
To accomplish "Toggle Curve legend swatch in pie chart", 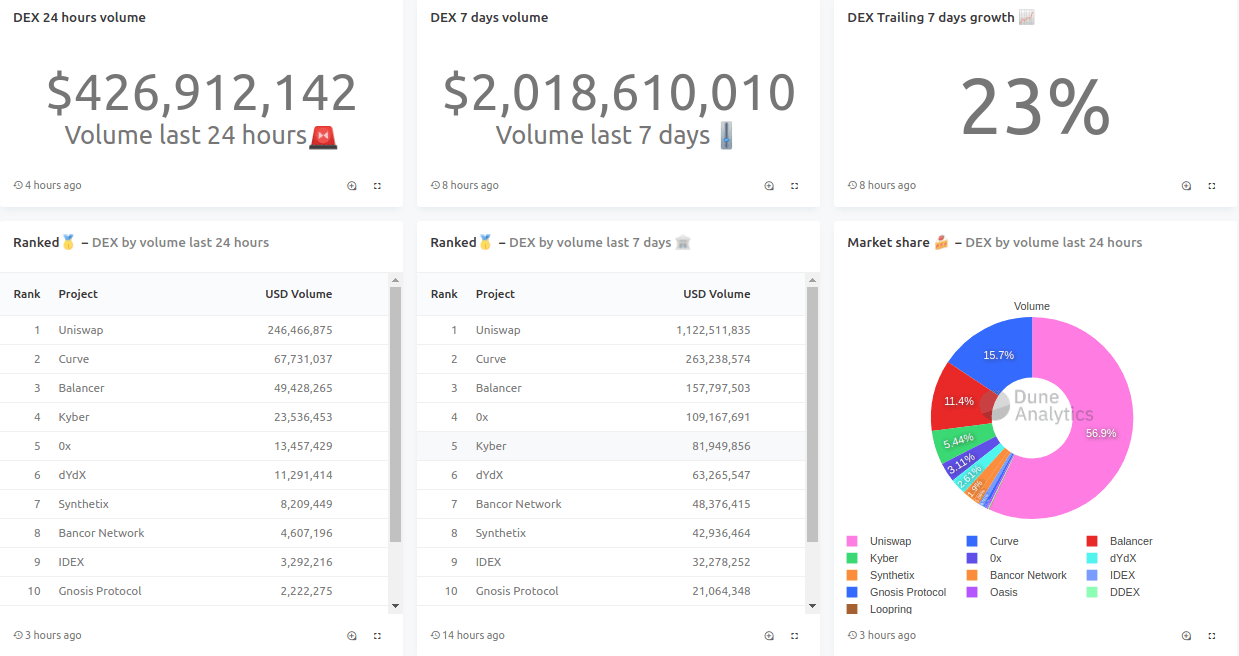I will (x=972, y=541).
